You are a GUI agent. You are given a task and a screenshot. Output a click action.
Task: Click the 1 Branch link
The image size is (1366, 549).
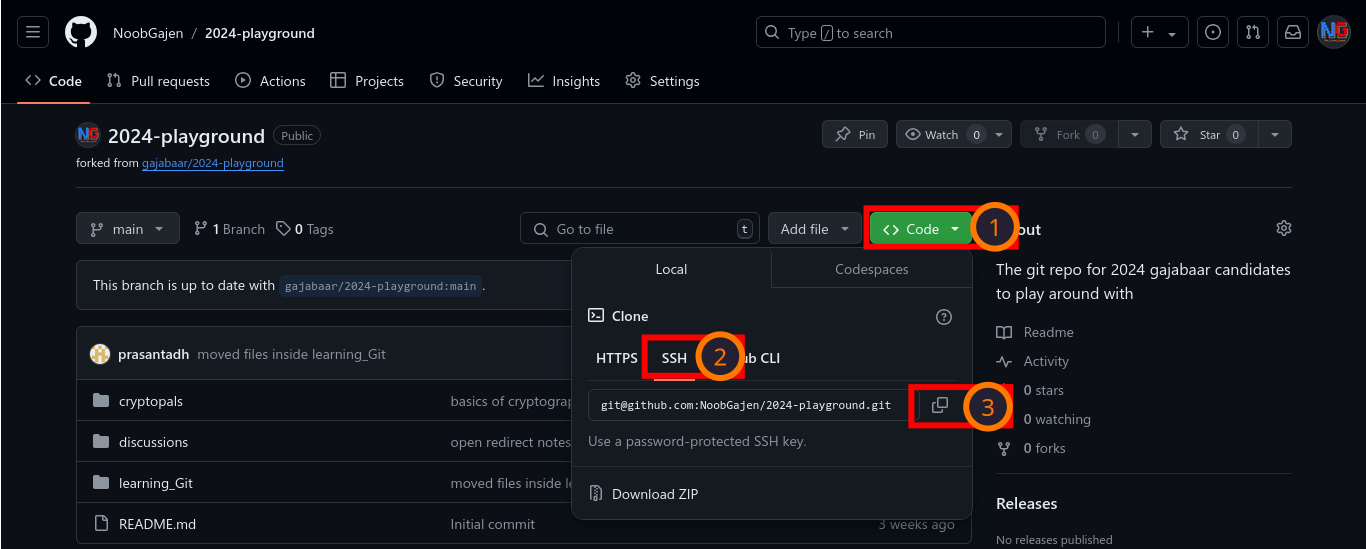click(x=229, y=229)
